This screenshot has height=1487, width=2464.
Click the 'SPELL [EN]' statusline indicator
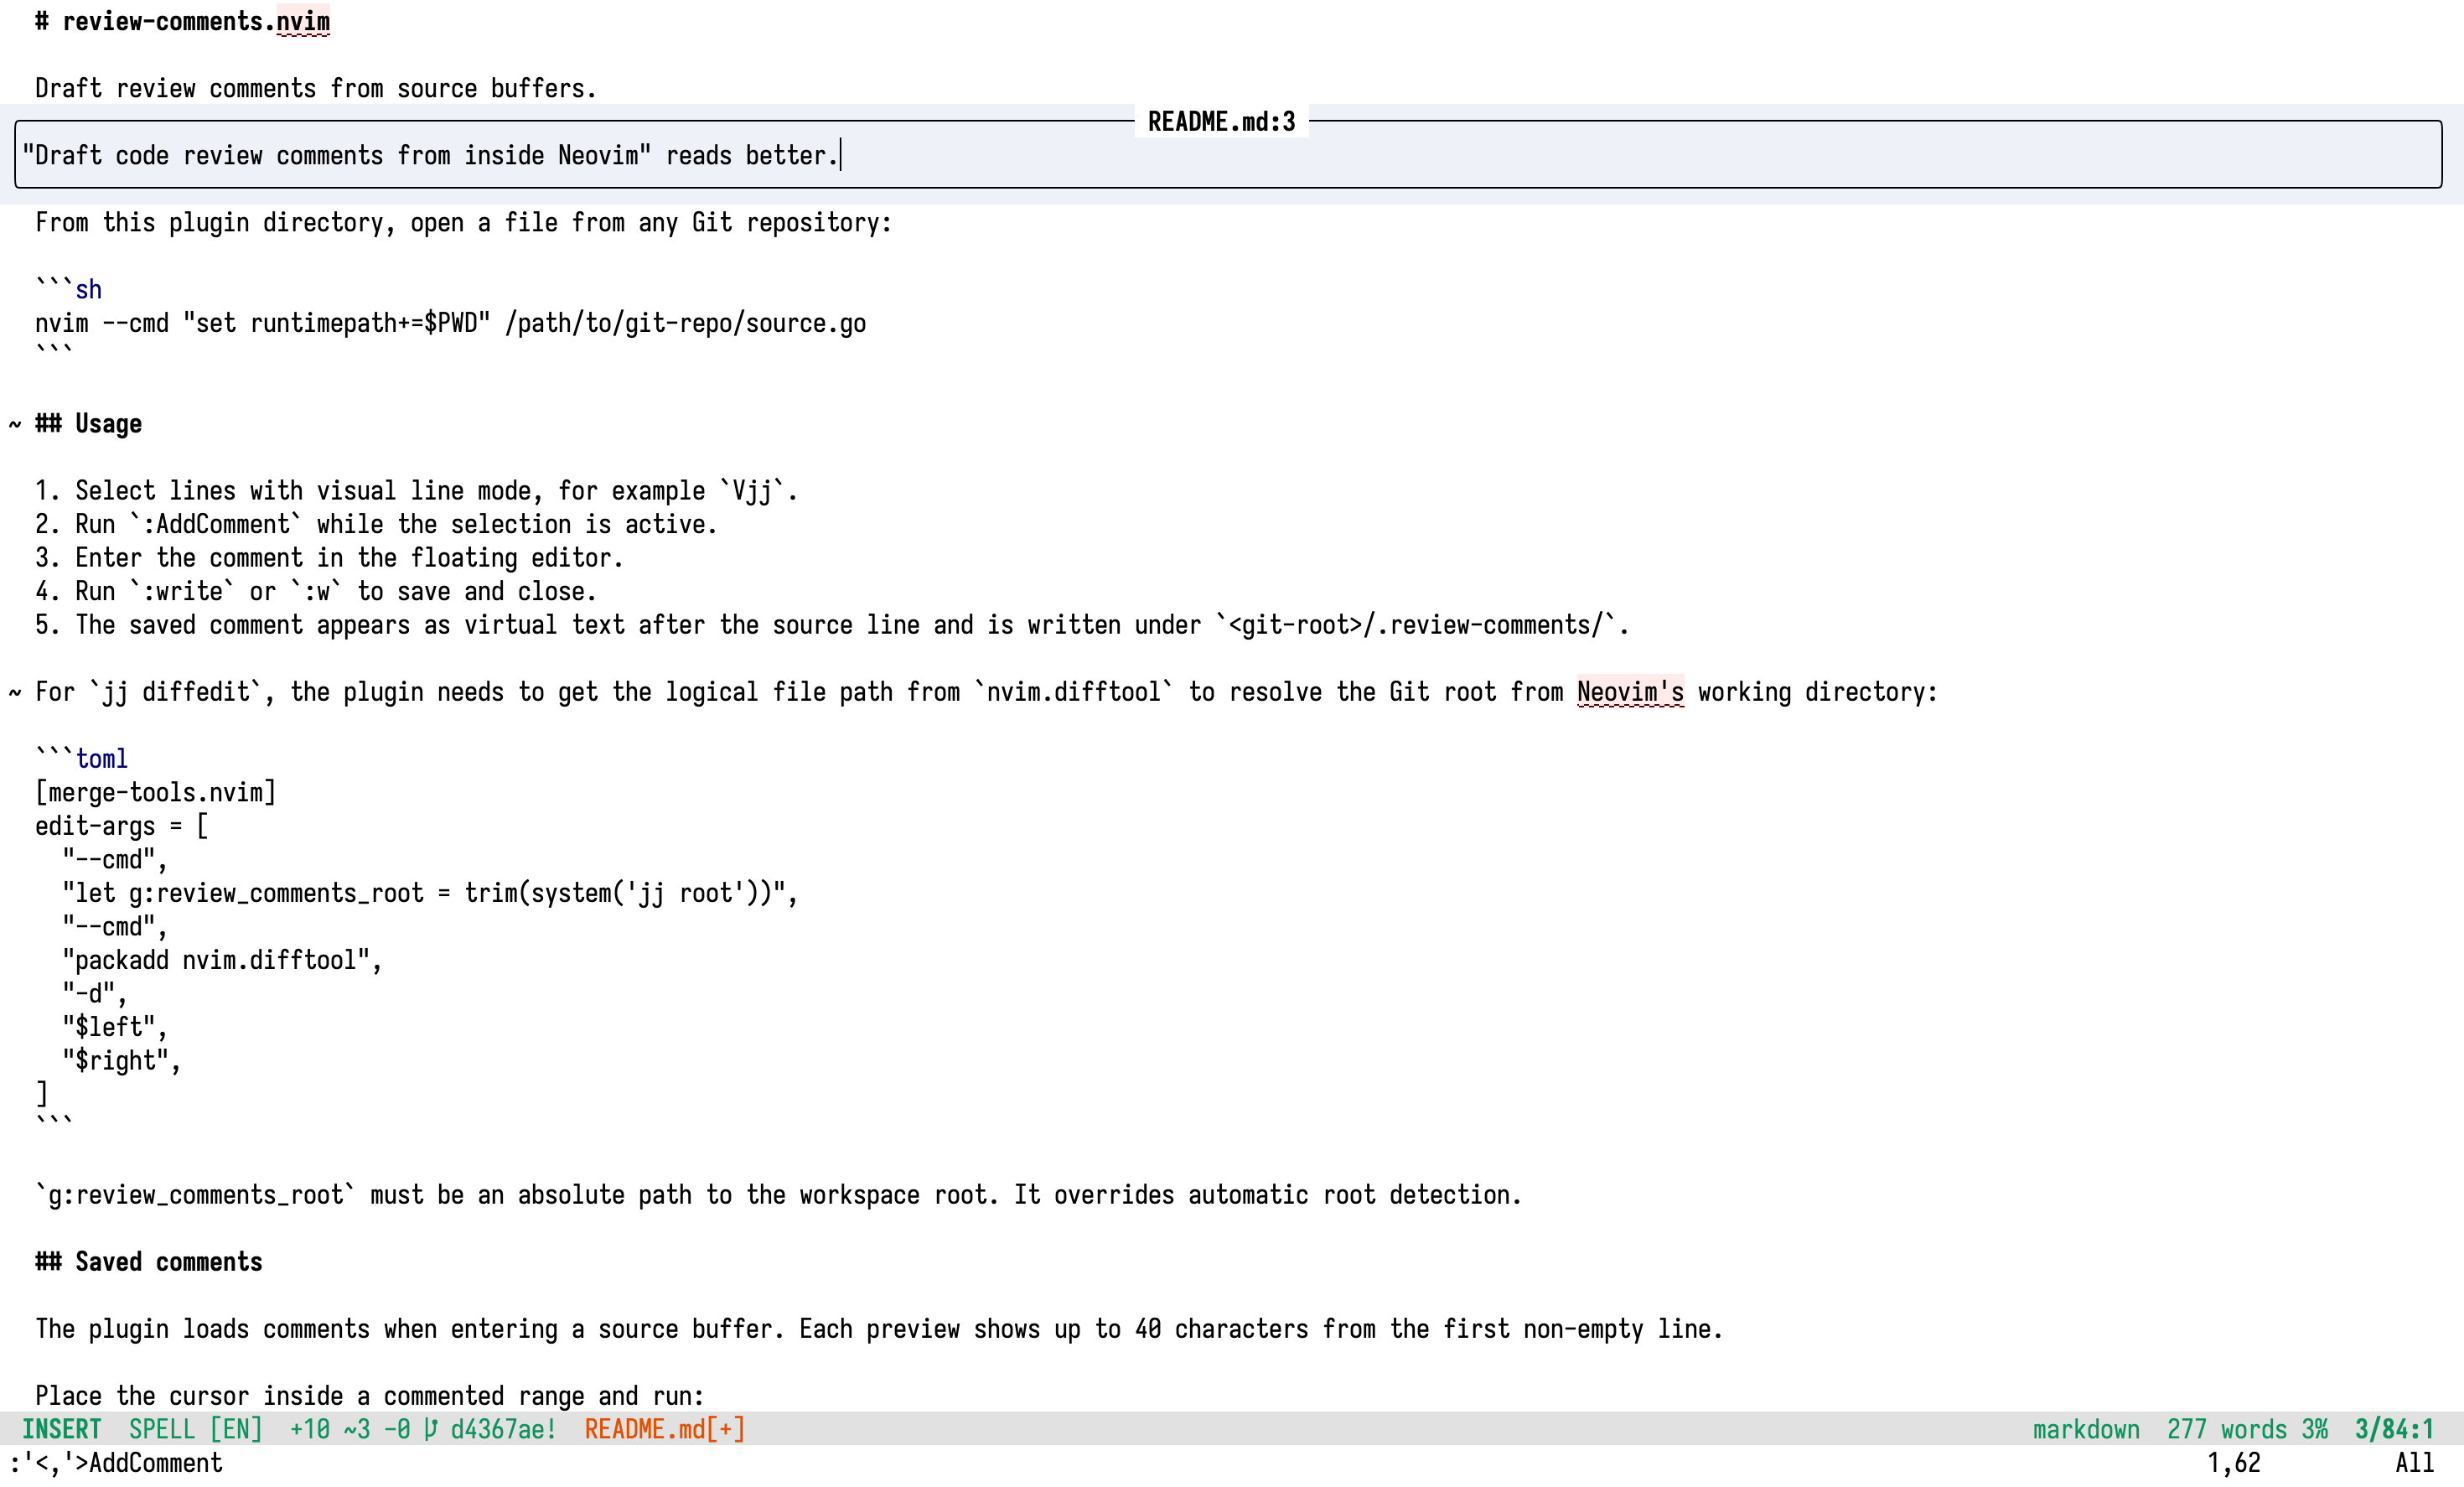pos(196,1429)
